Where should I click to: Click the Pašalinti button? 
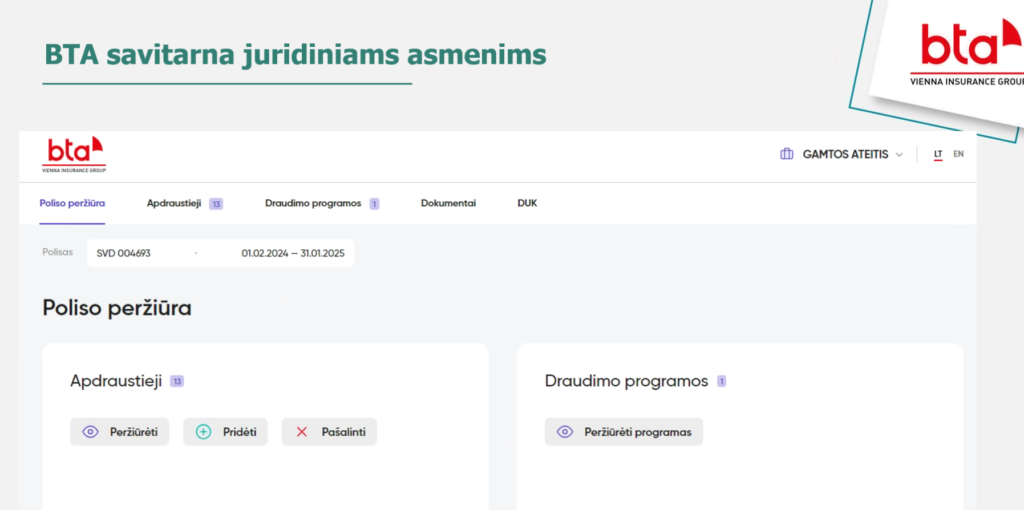(x=329, y=432)
